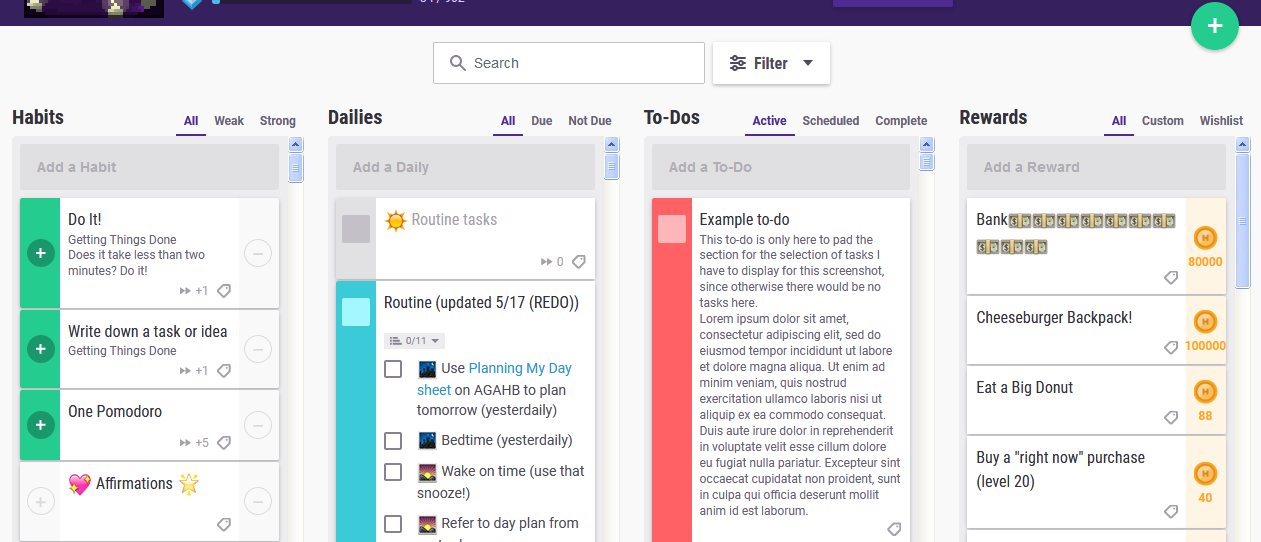Viewport: 1261px width, 542px height.
Task: Click the streak arrows on One Pomodoro habit
Action: coord(185,443)
